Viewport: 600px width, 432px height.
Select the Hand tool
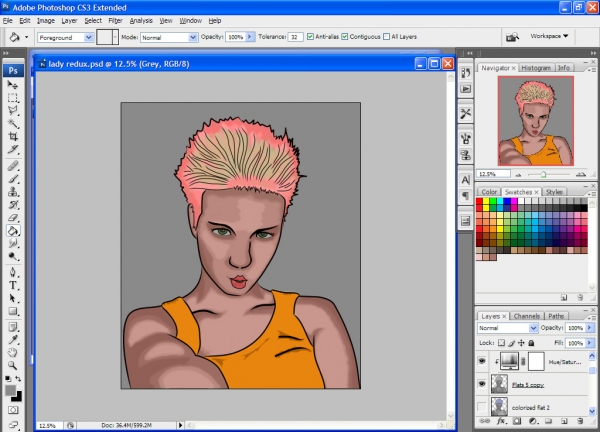13,352
